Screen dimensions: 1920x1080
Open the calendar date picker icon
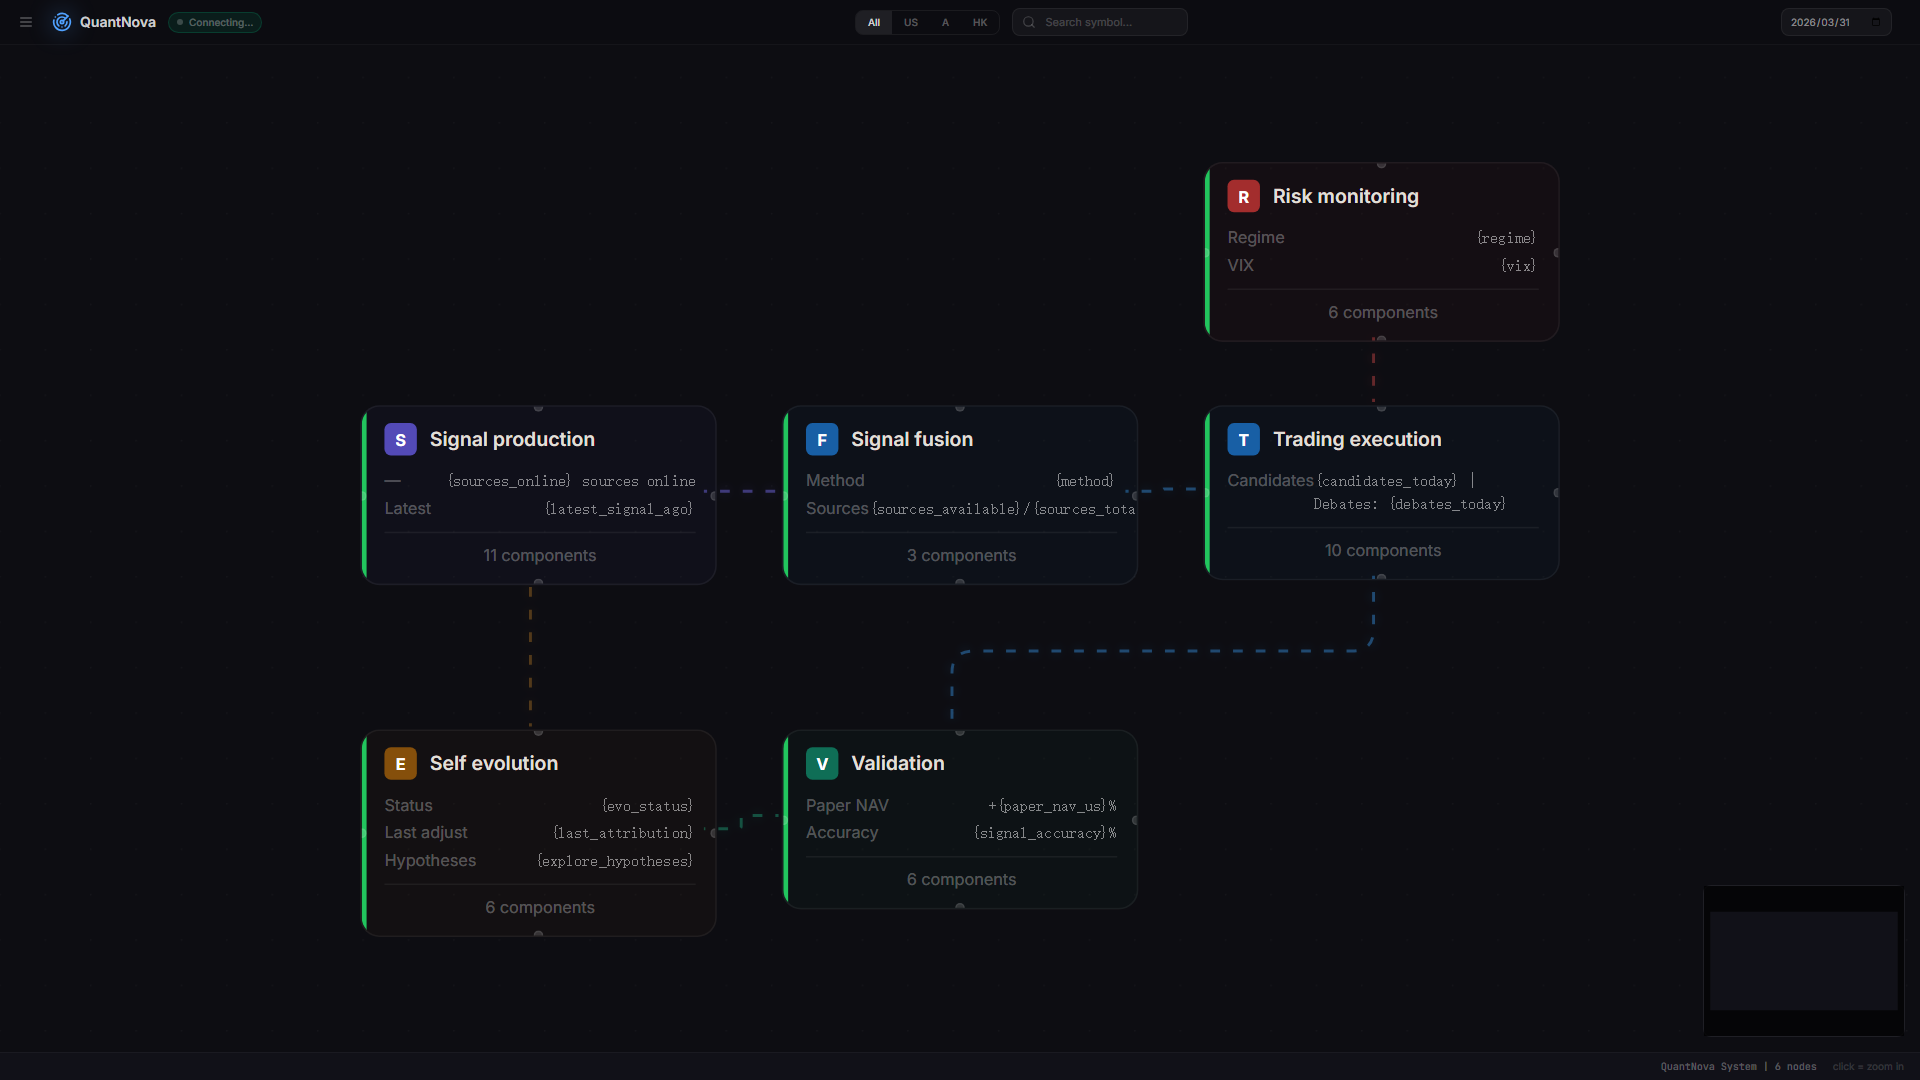point(1877,22)
